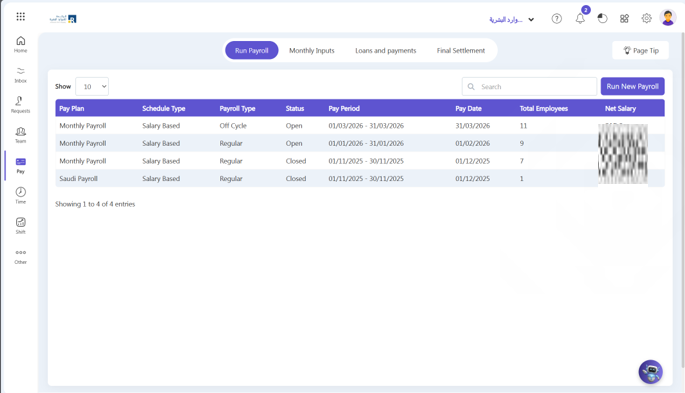This screenshot has width=685, height=393.
Task: Open Requests from the sidebar
Action: point(21,105)
